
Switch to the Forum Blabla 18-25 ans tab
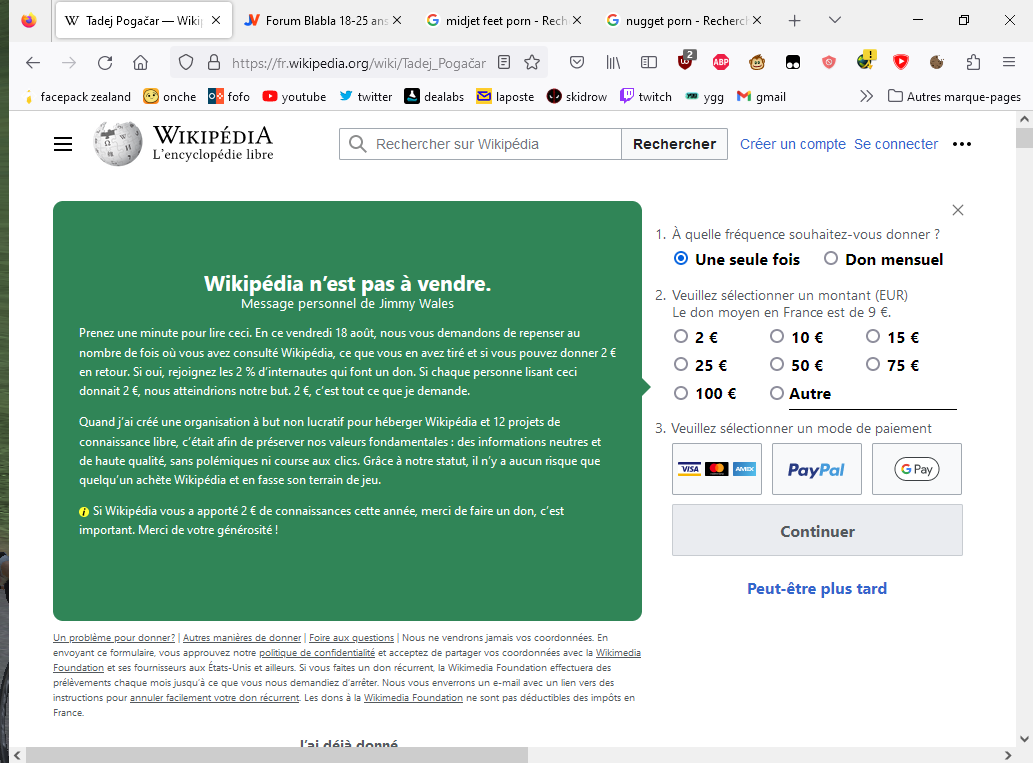click(324, 20)
